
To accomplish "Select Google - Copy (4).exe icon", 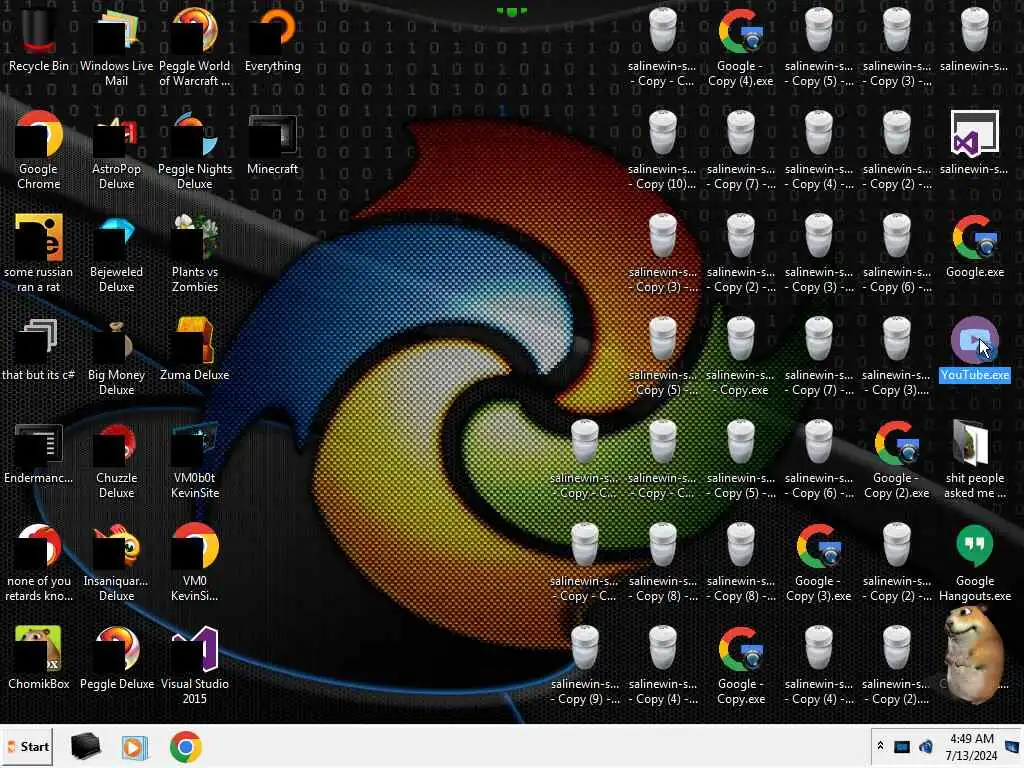I will [x=741, y=47].
